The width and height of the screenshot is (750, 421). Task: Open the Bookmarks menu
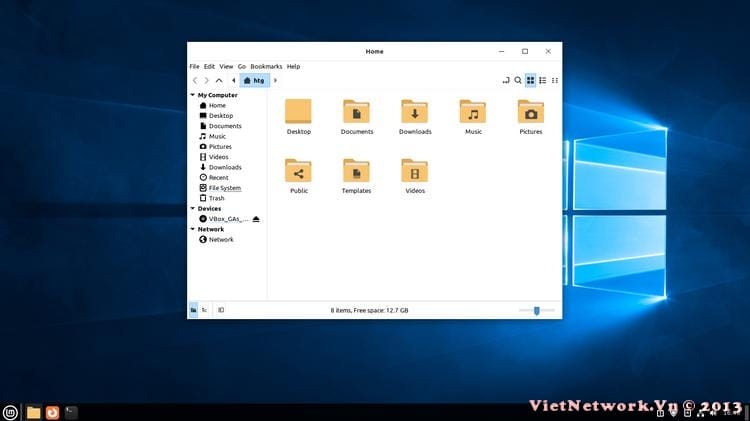(266, 66)
